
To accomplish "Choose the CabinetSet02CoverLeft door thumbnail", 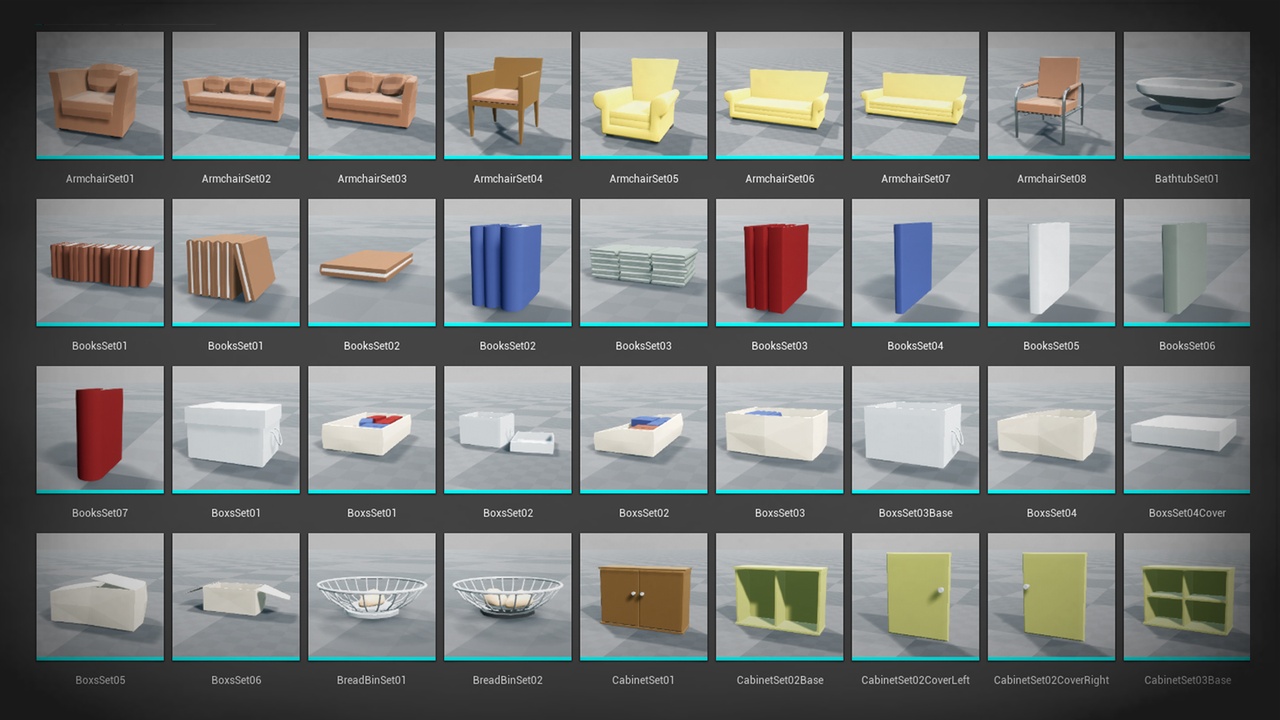I will point(916,596).
